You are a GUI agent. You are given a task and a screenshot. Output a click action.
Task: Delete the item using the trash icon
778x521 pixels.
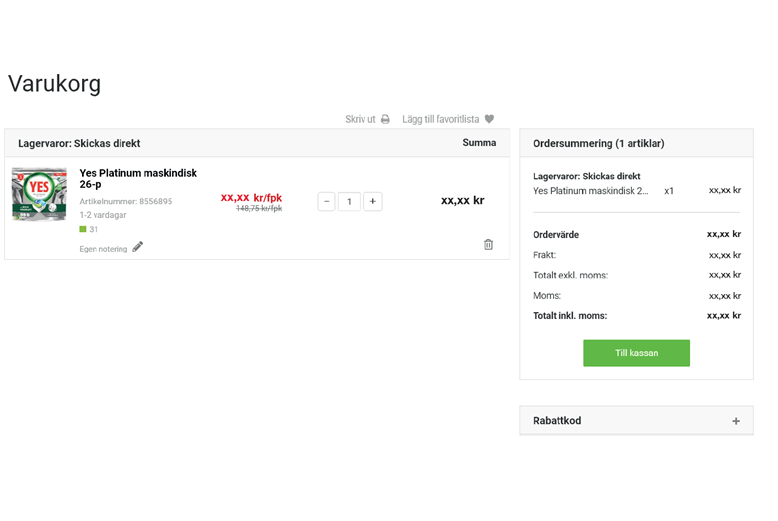[x=488, y=244]
